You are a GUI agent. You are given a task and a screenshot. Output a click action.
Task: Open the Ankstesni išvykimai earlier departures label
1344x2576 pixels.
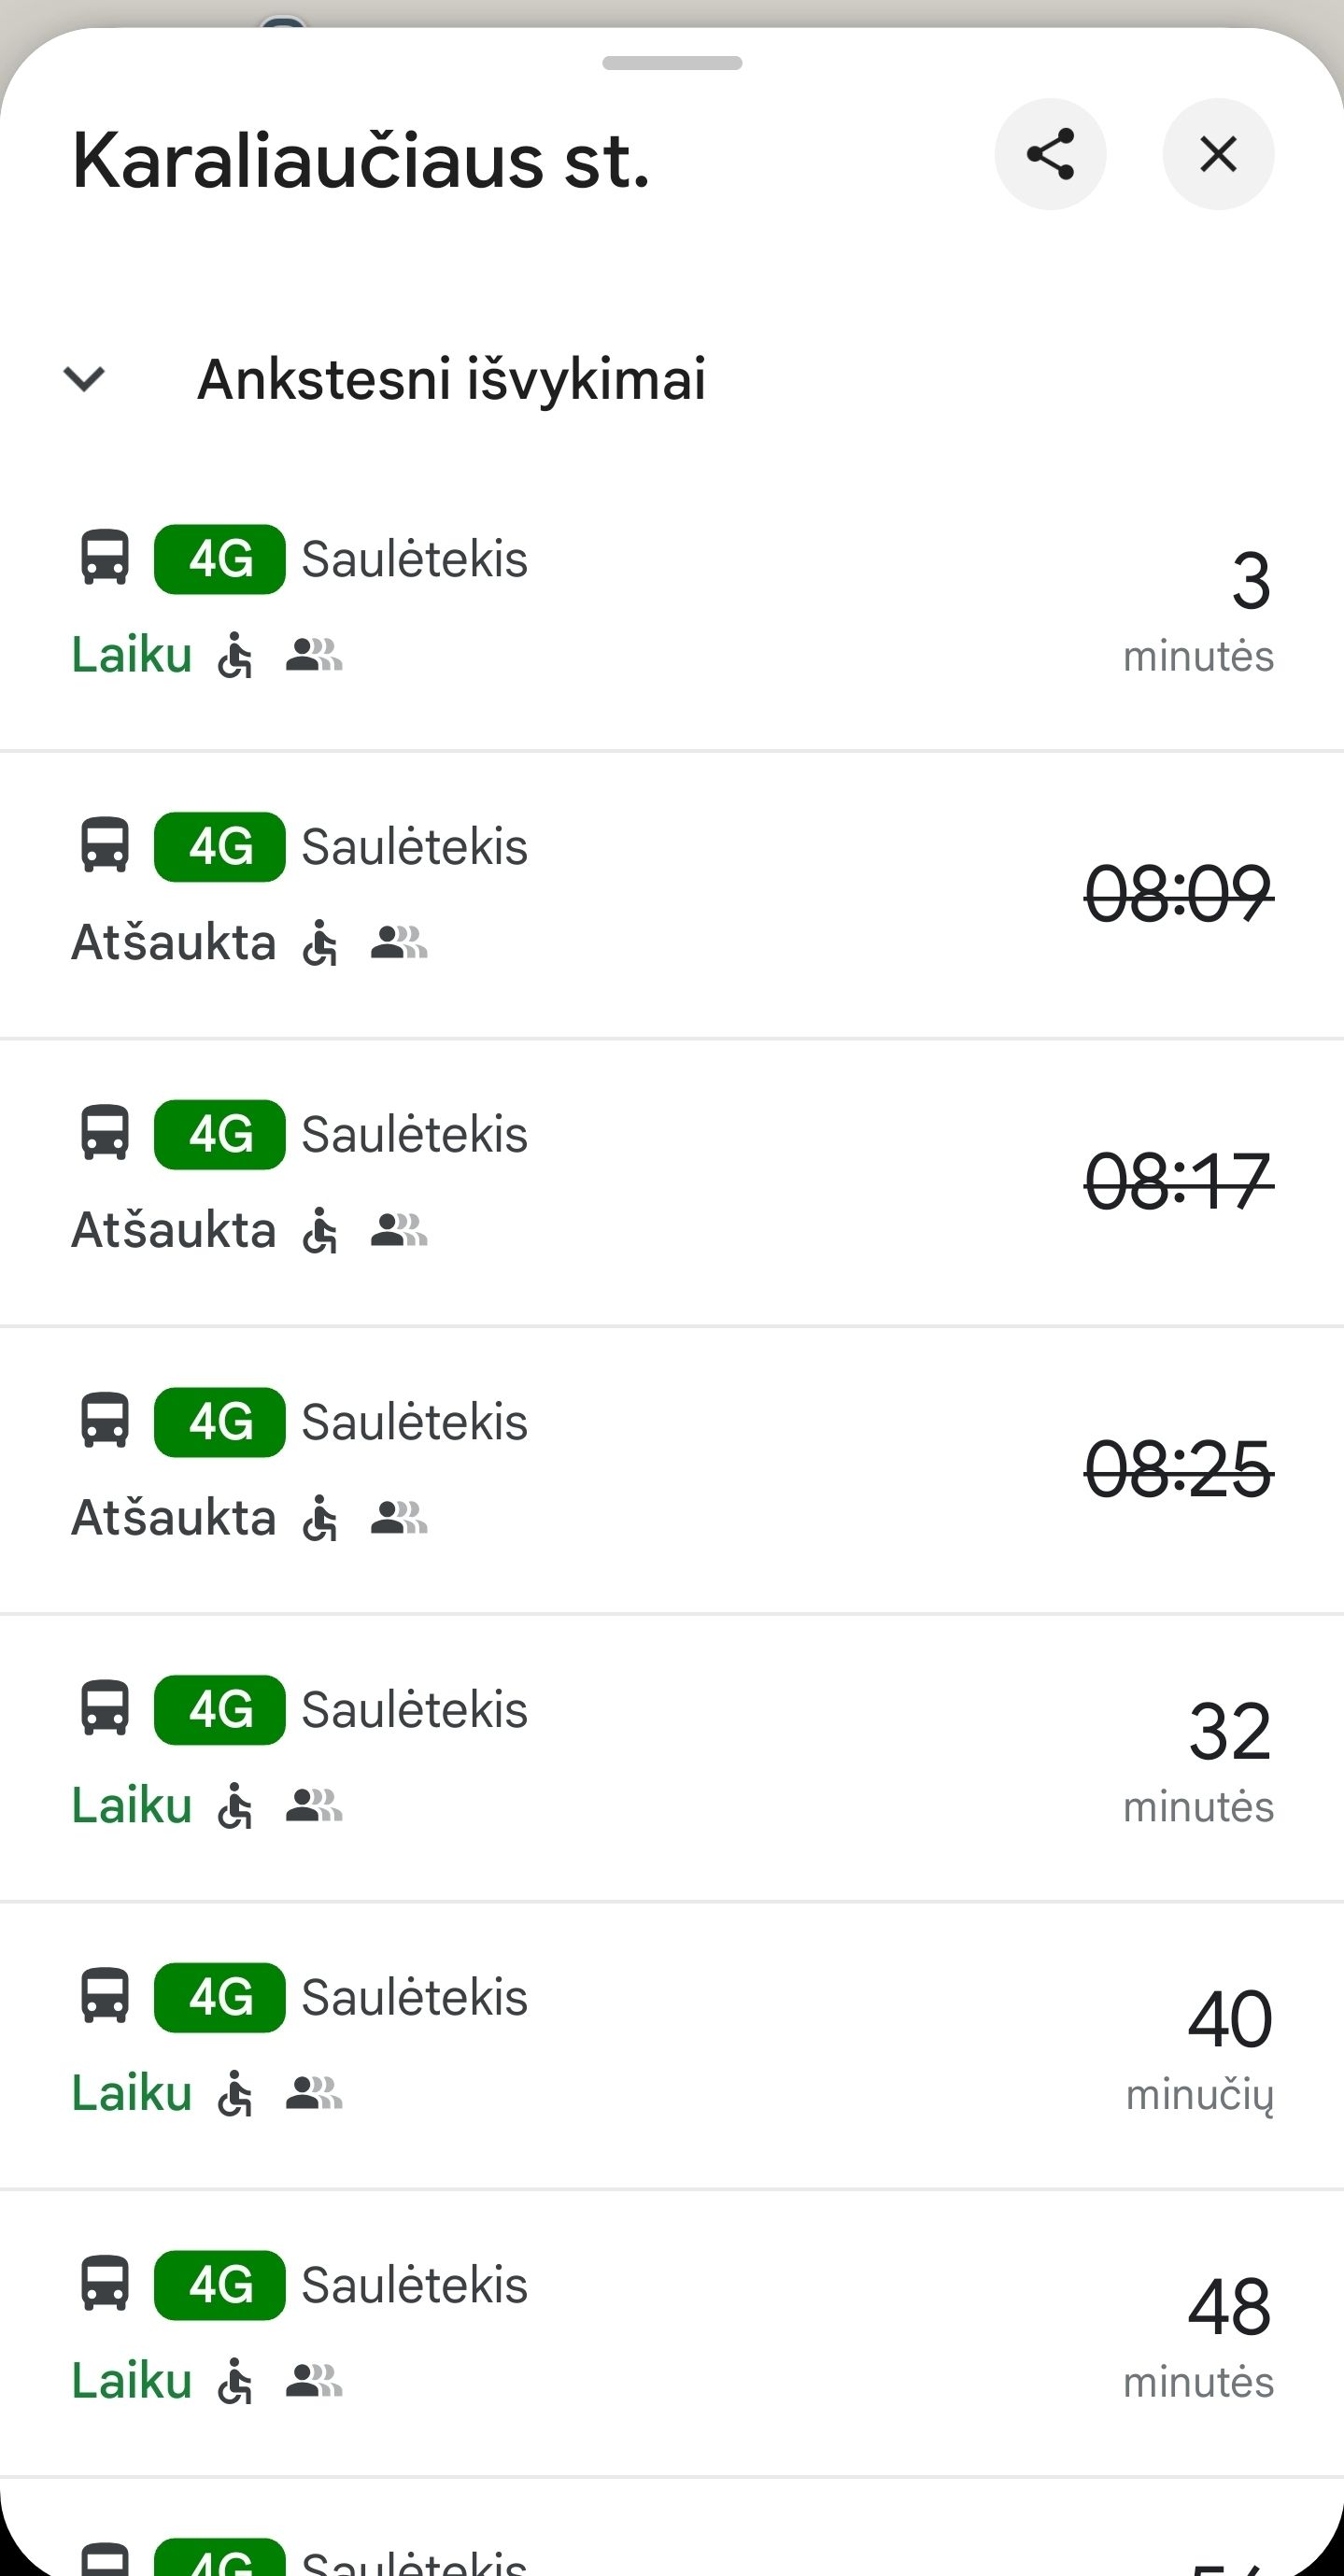point(451,379)
